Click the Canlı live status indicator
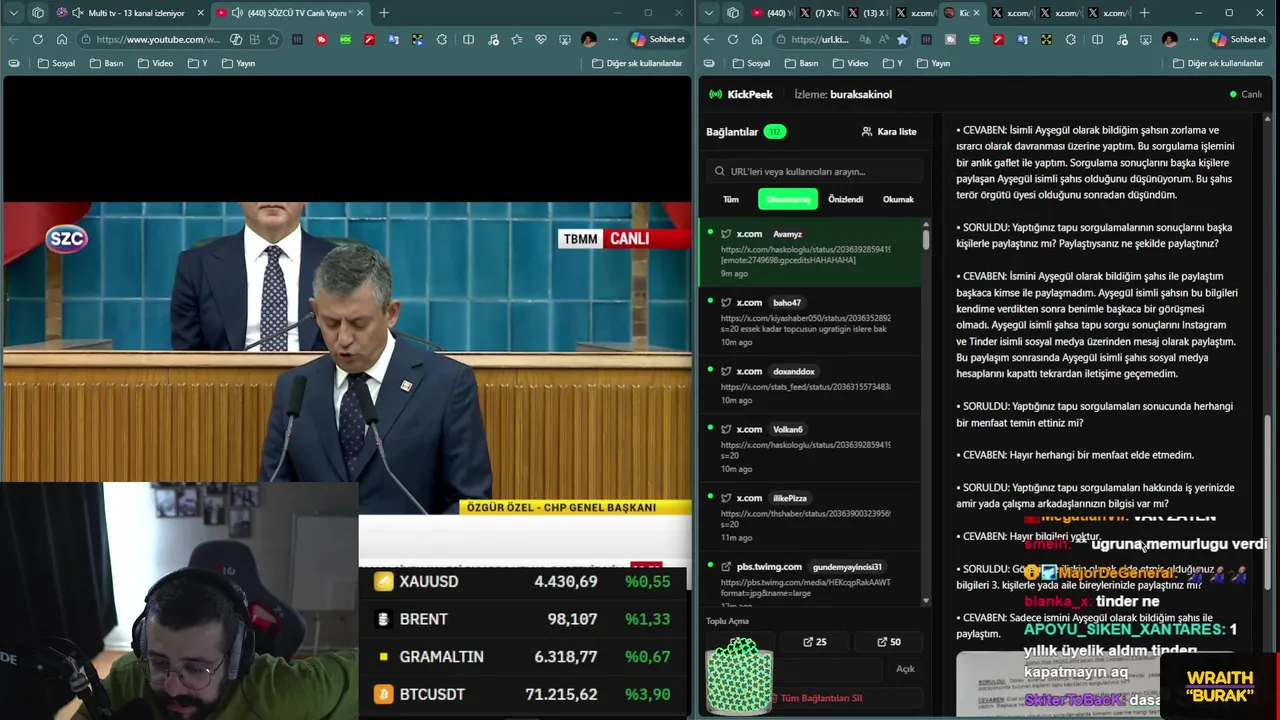This screenshot has height=720, width=1280. (1246, 94)
